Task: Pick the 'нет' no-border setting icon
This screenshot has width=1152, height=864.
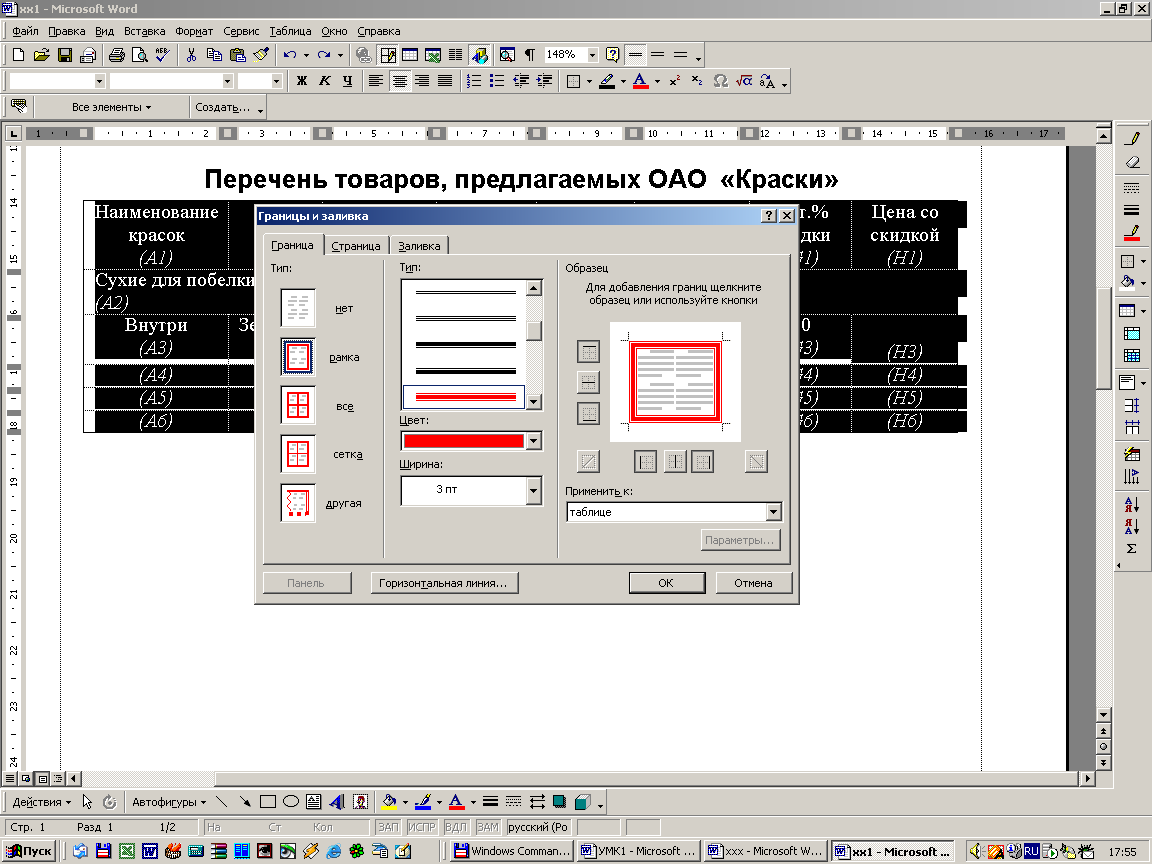Action: [298, 309]
